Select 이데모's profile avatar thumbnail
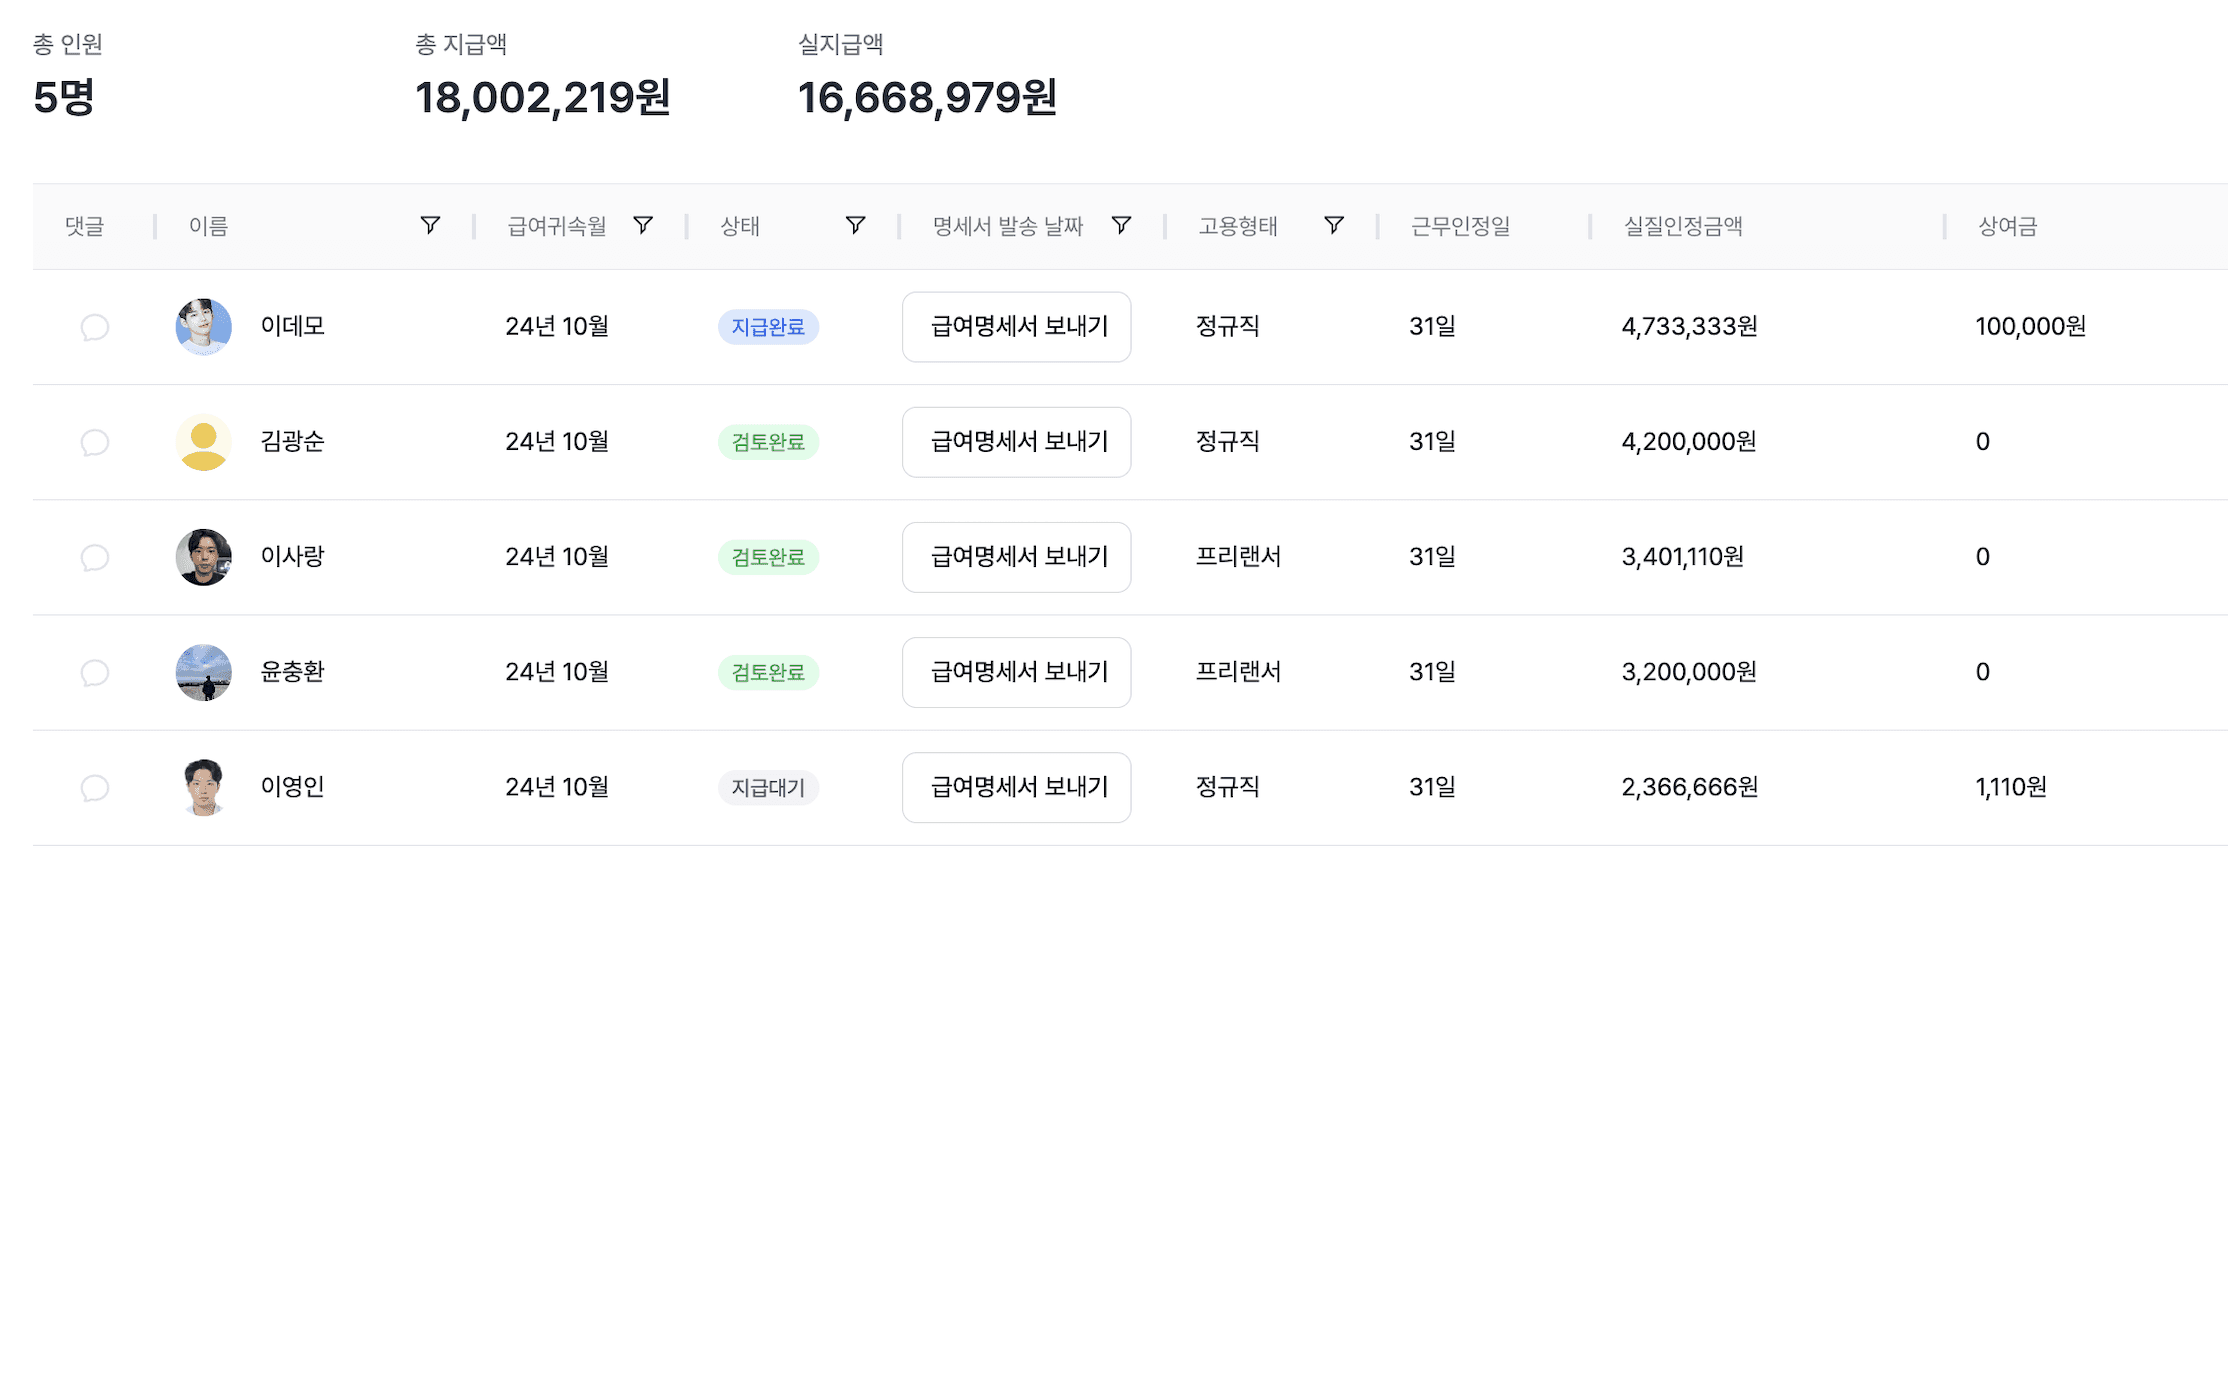 [x=204, y=327]
